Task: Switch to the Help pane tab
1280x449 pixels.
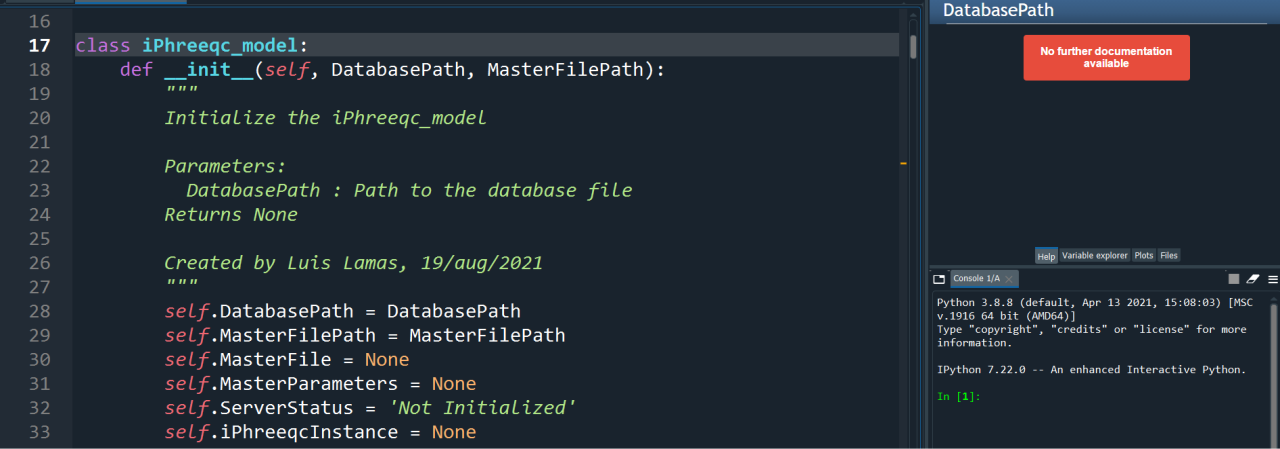Action: (x=1046, y=256)
